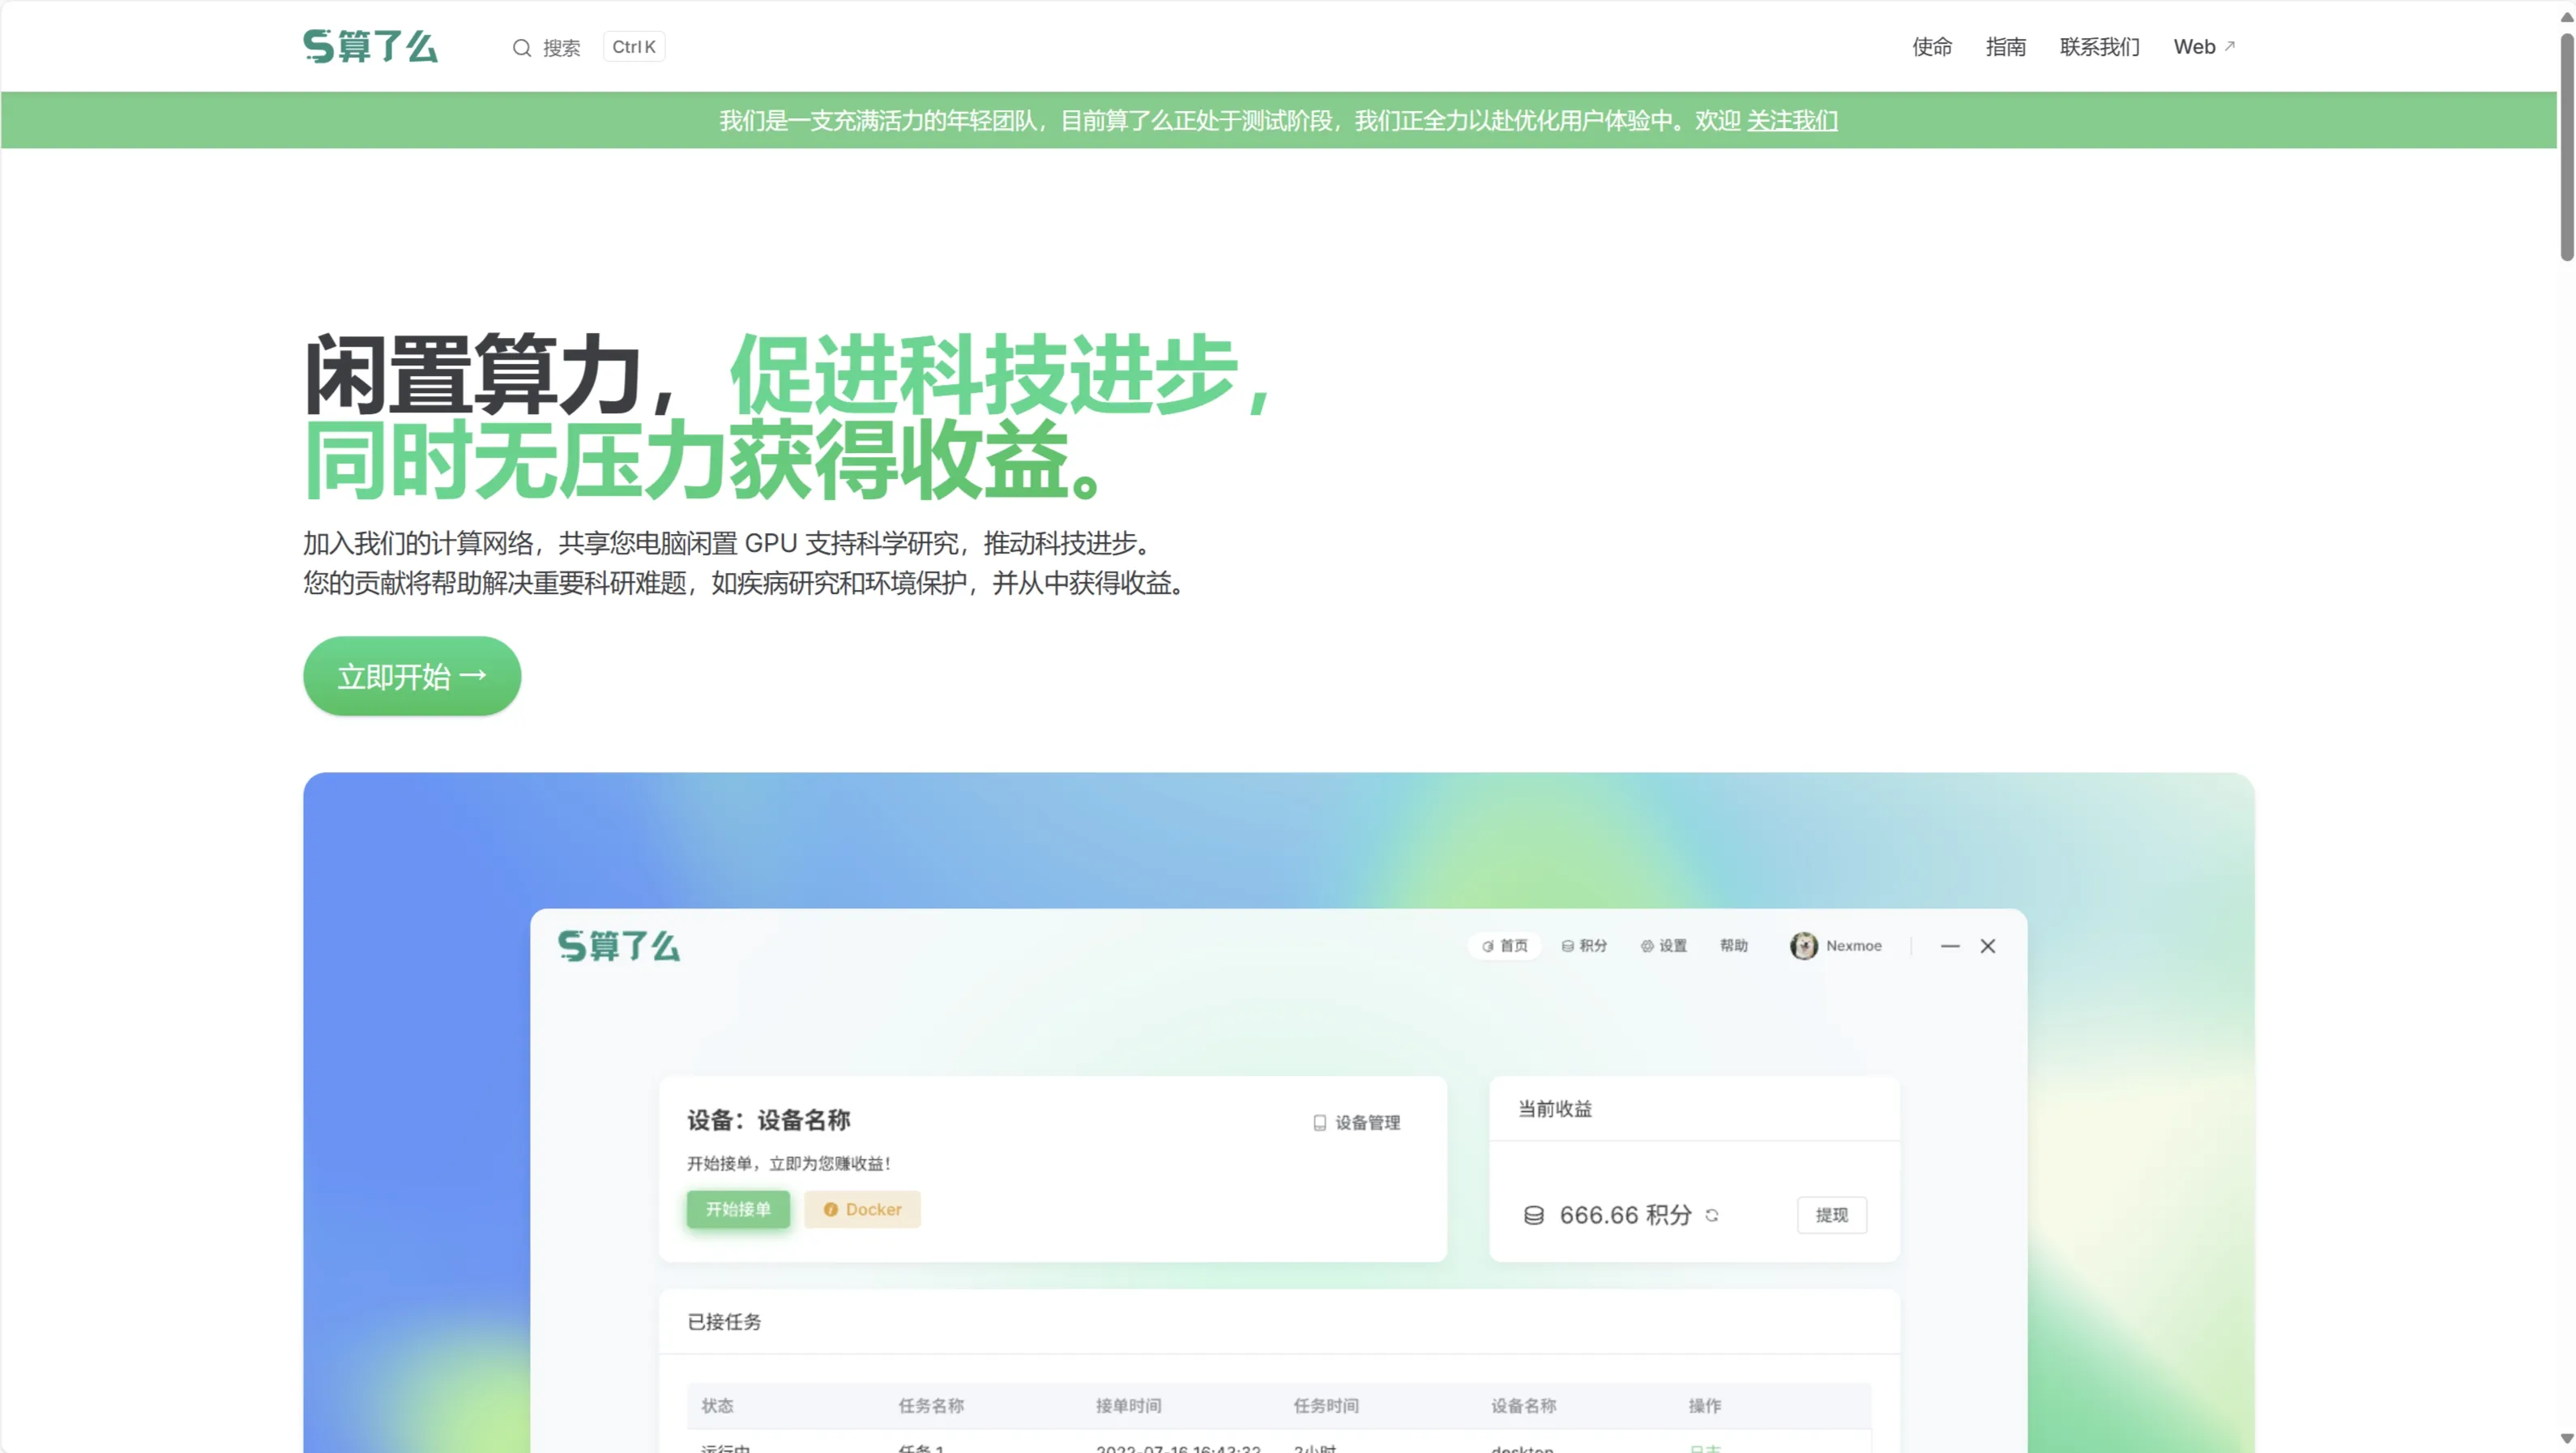The height and width of the screenshot is (1453, 2576).
Task: Open the 使命 menu item
Action: click(x=1932, y=47)
